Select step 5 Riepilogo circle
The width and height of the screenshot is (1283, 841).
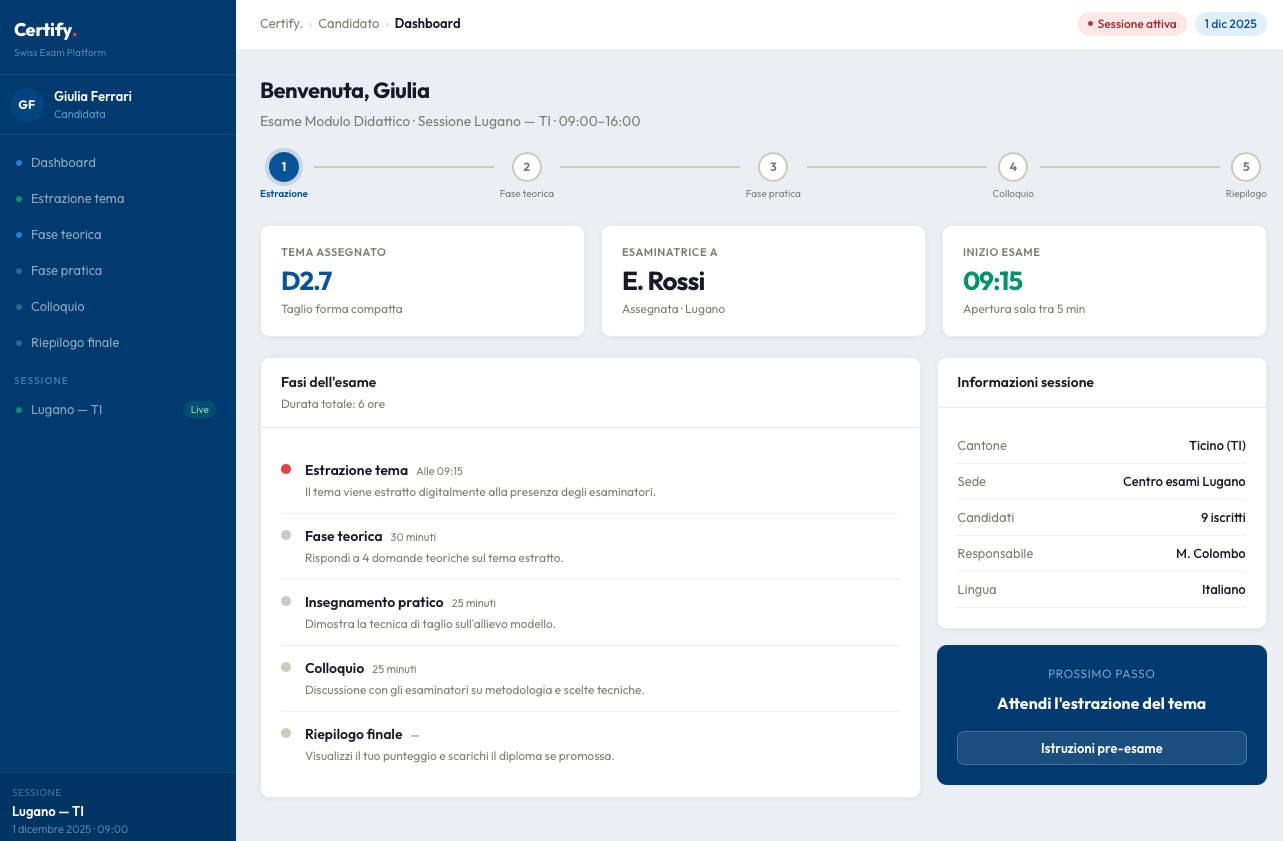pos(1246,166)
